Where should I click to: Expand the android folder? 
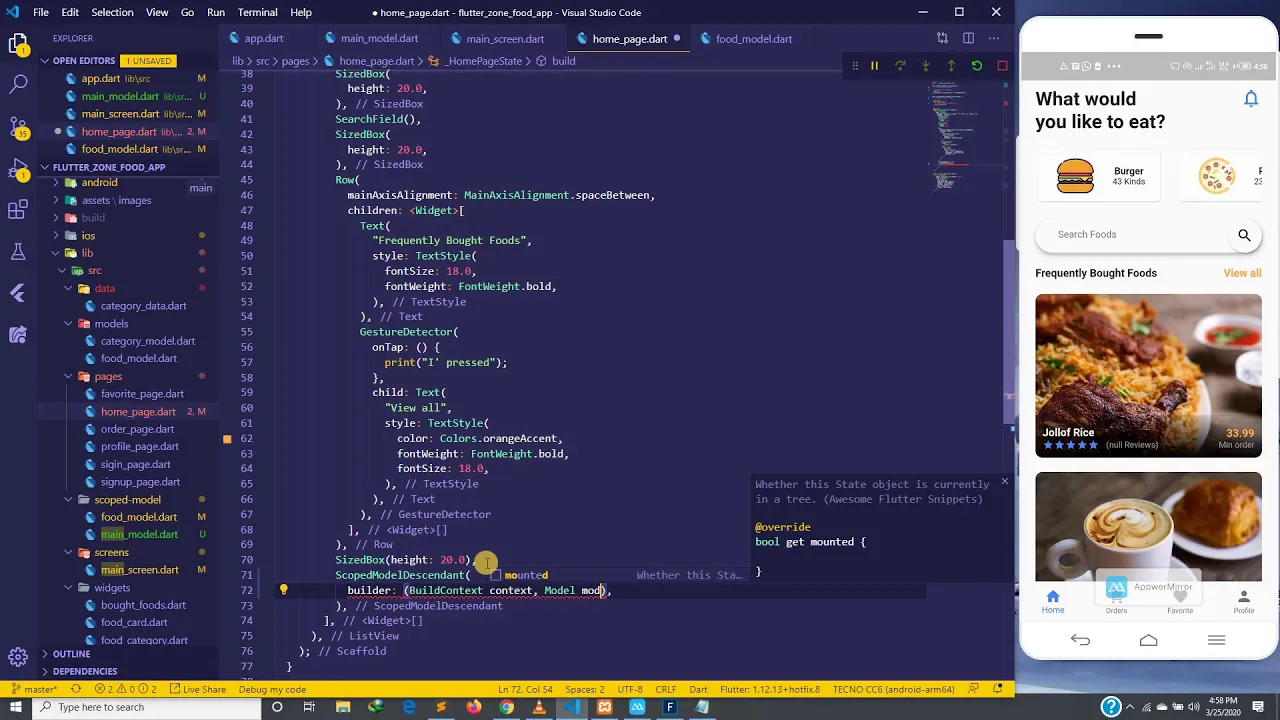(x=57, y=183)
